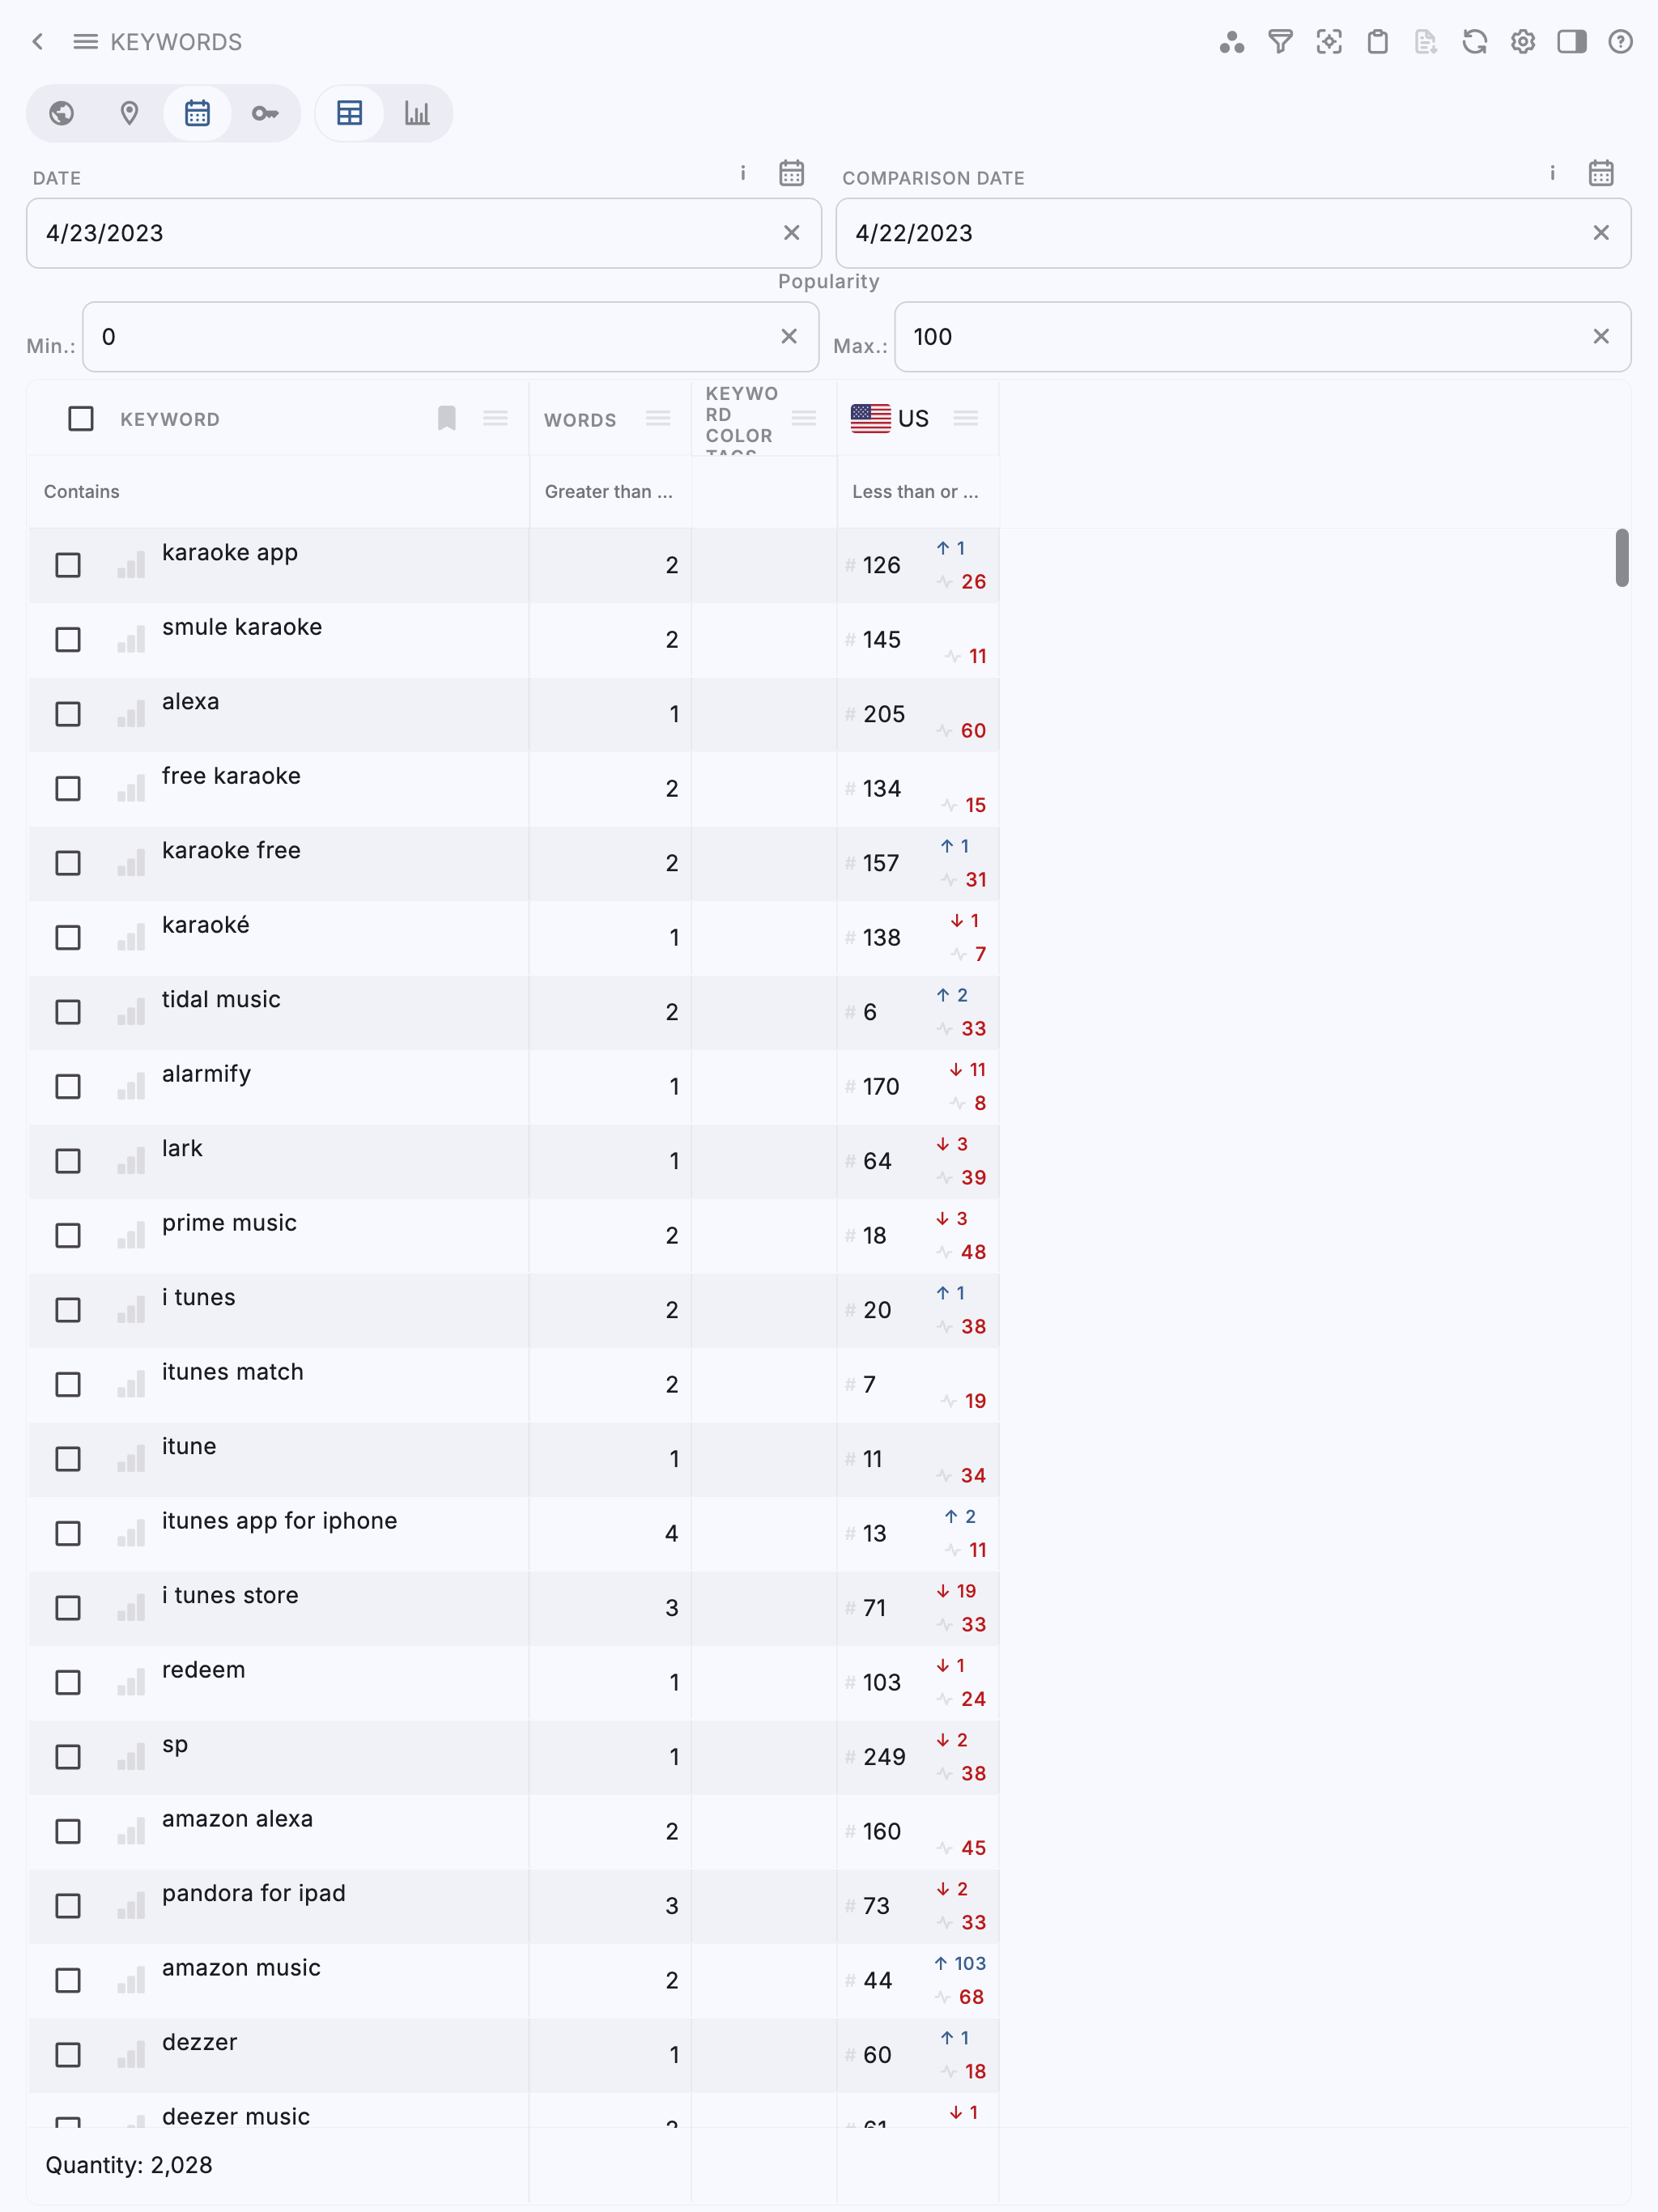Open the Words column menu

(x=658, y=418)
